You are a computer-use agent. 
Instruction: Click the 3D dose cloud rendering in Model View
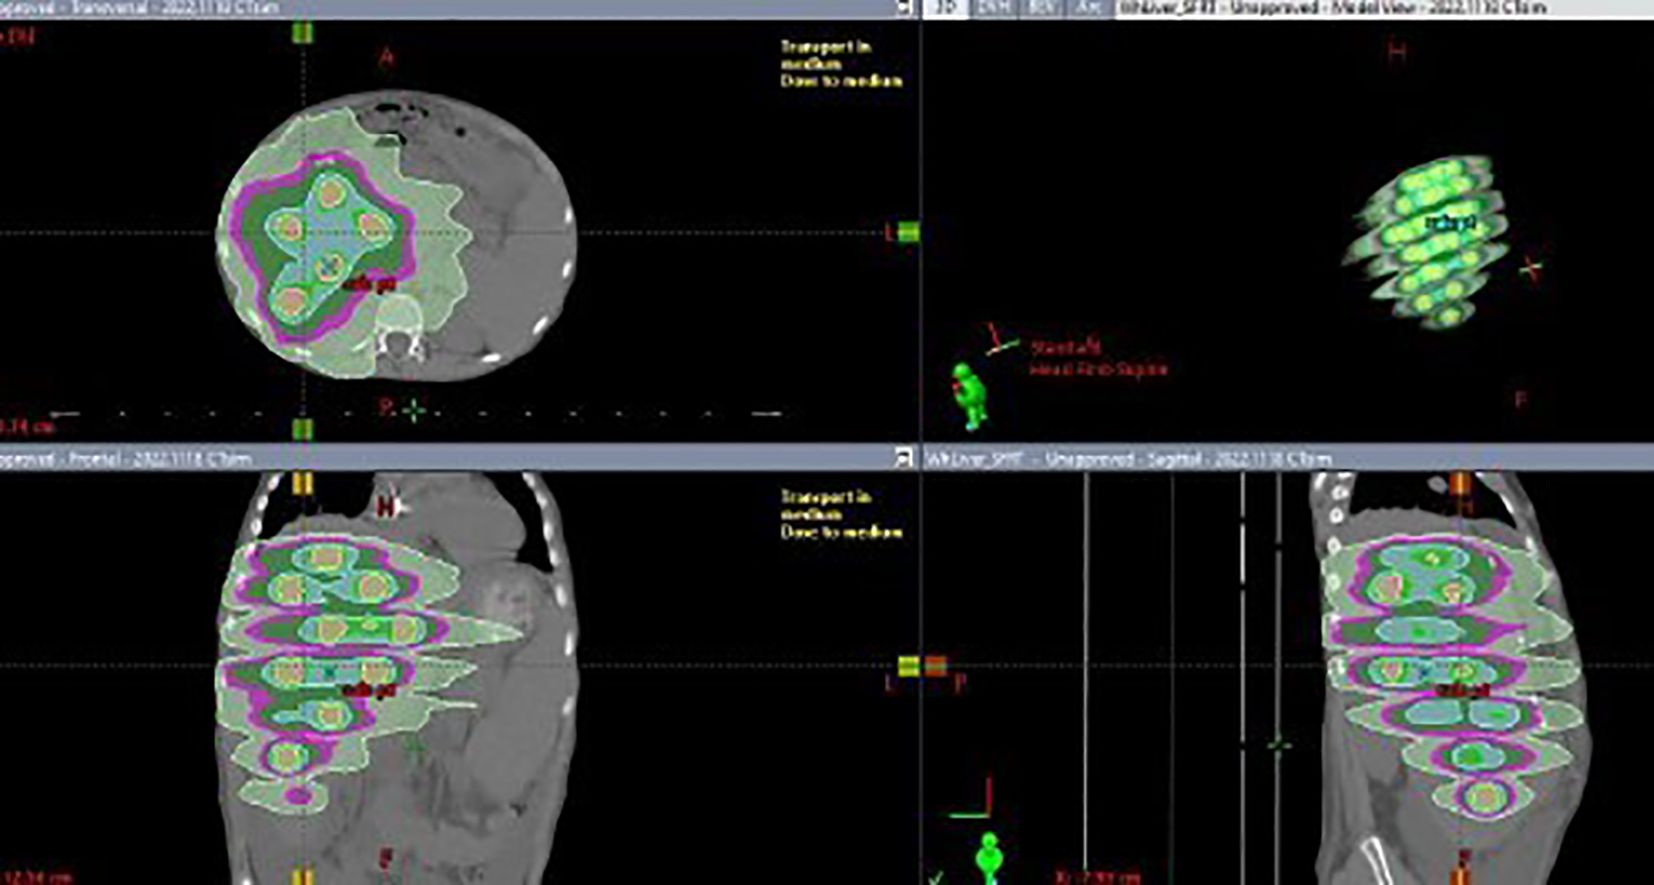[1426, 242]
